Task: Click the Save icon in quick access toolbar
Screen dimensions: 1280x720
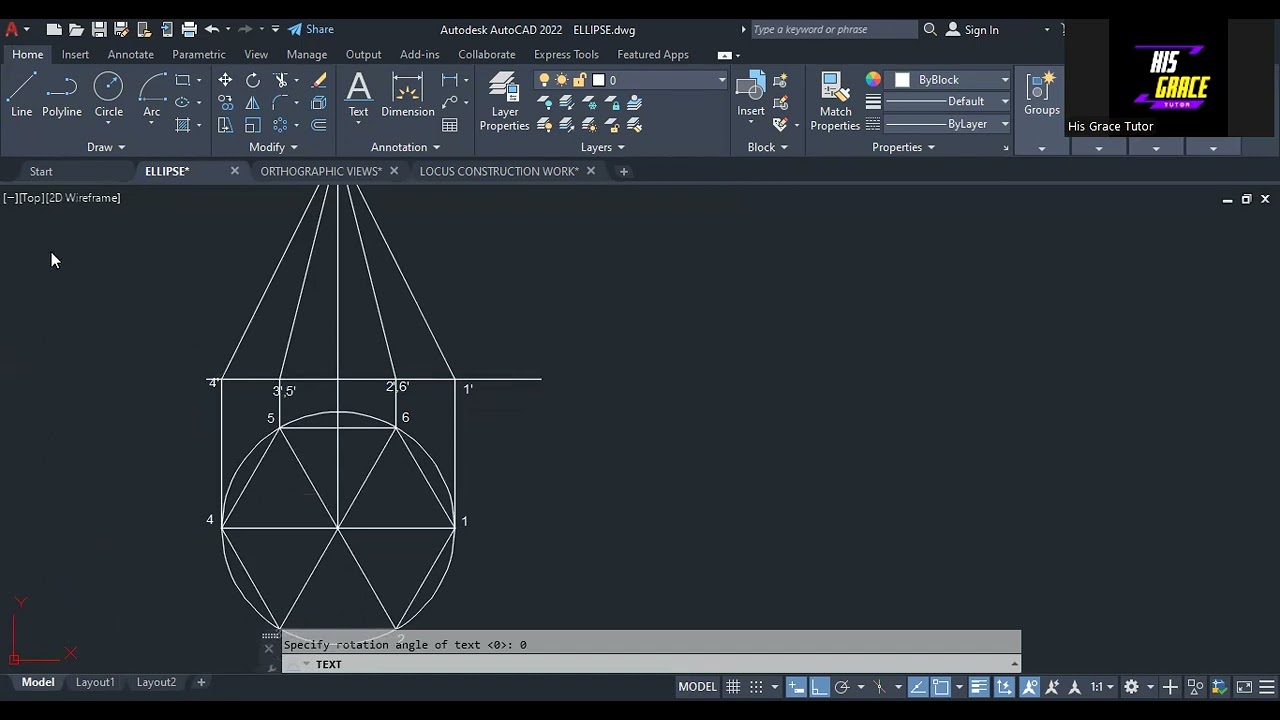Action: tap(99, 30)
